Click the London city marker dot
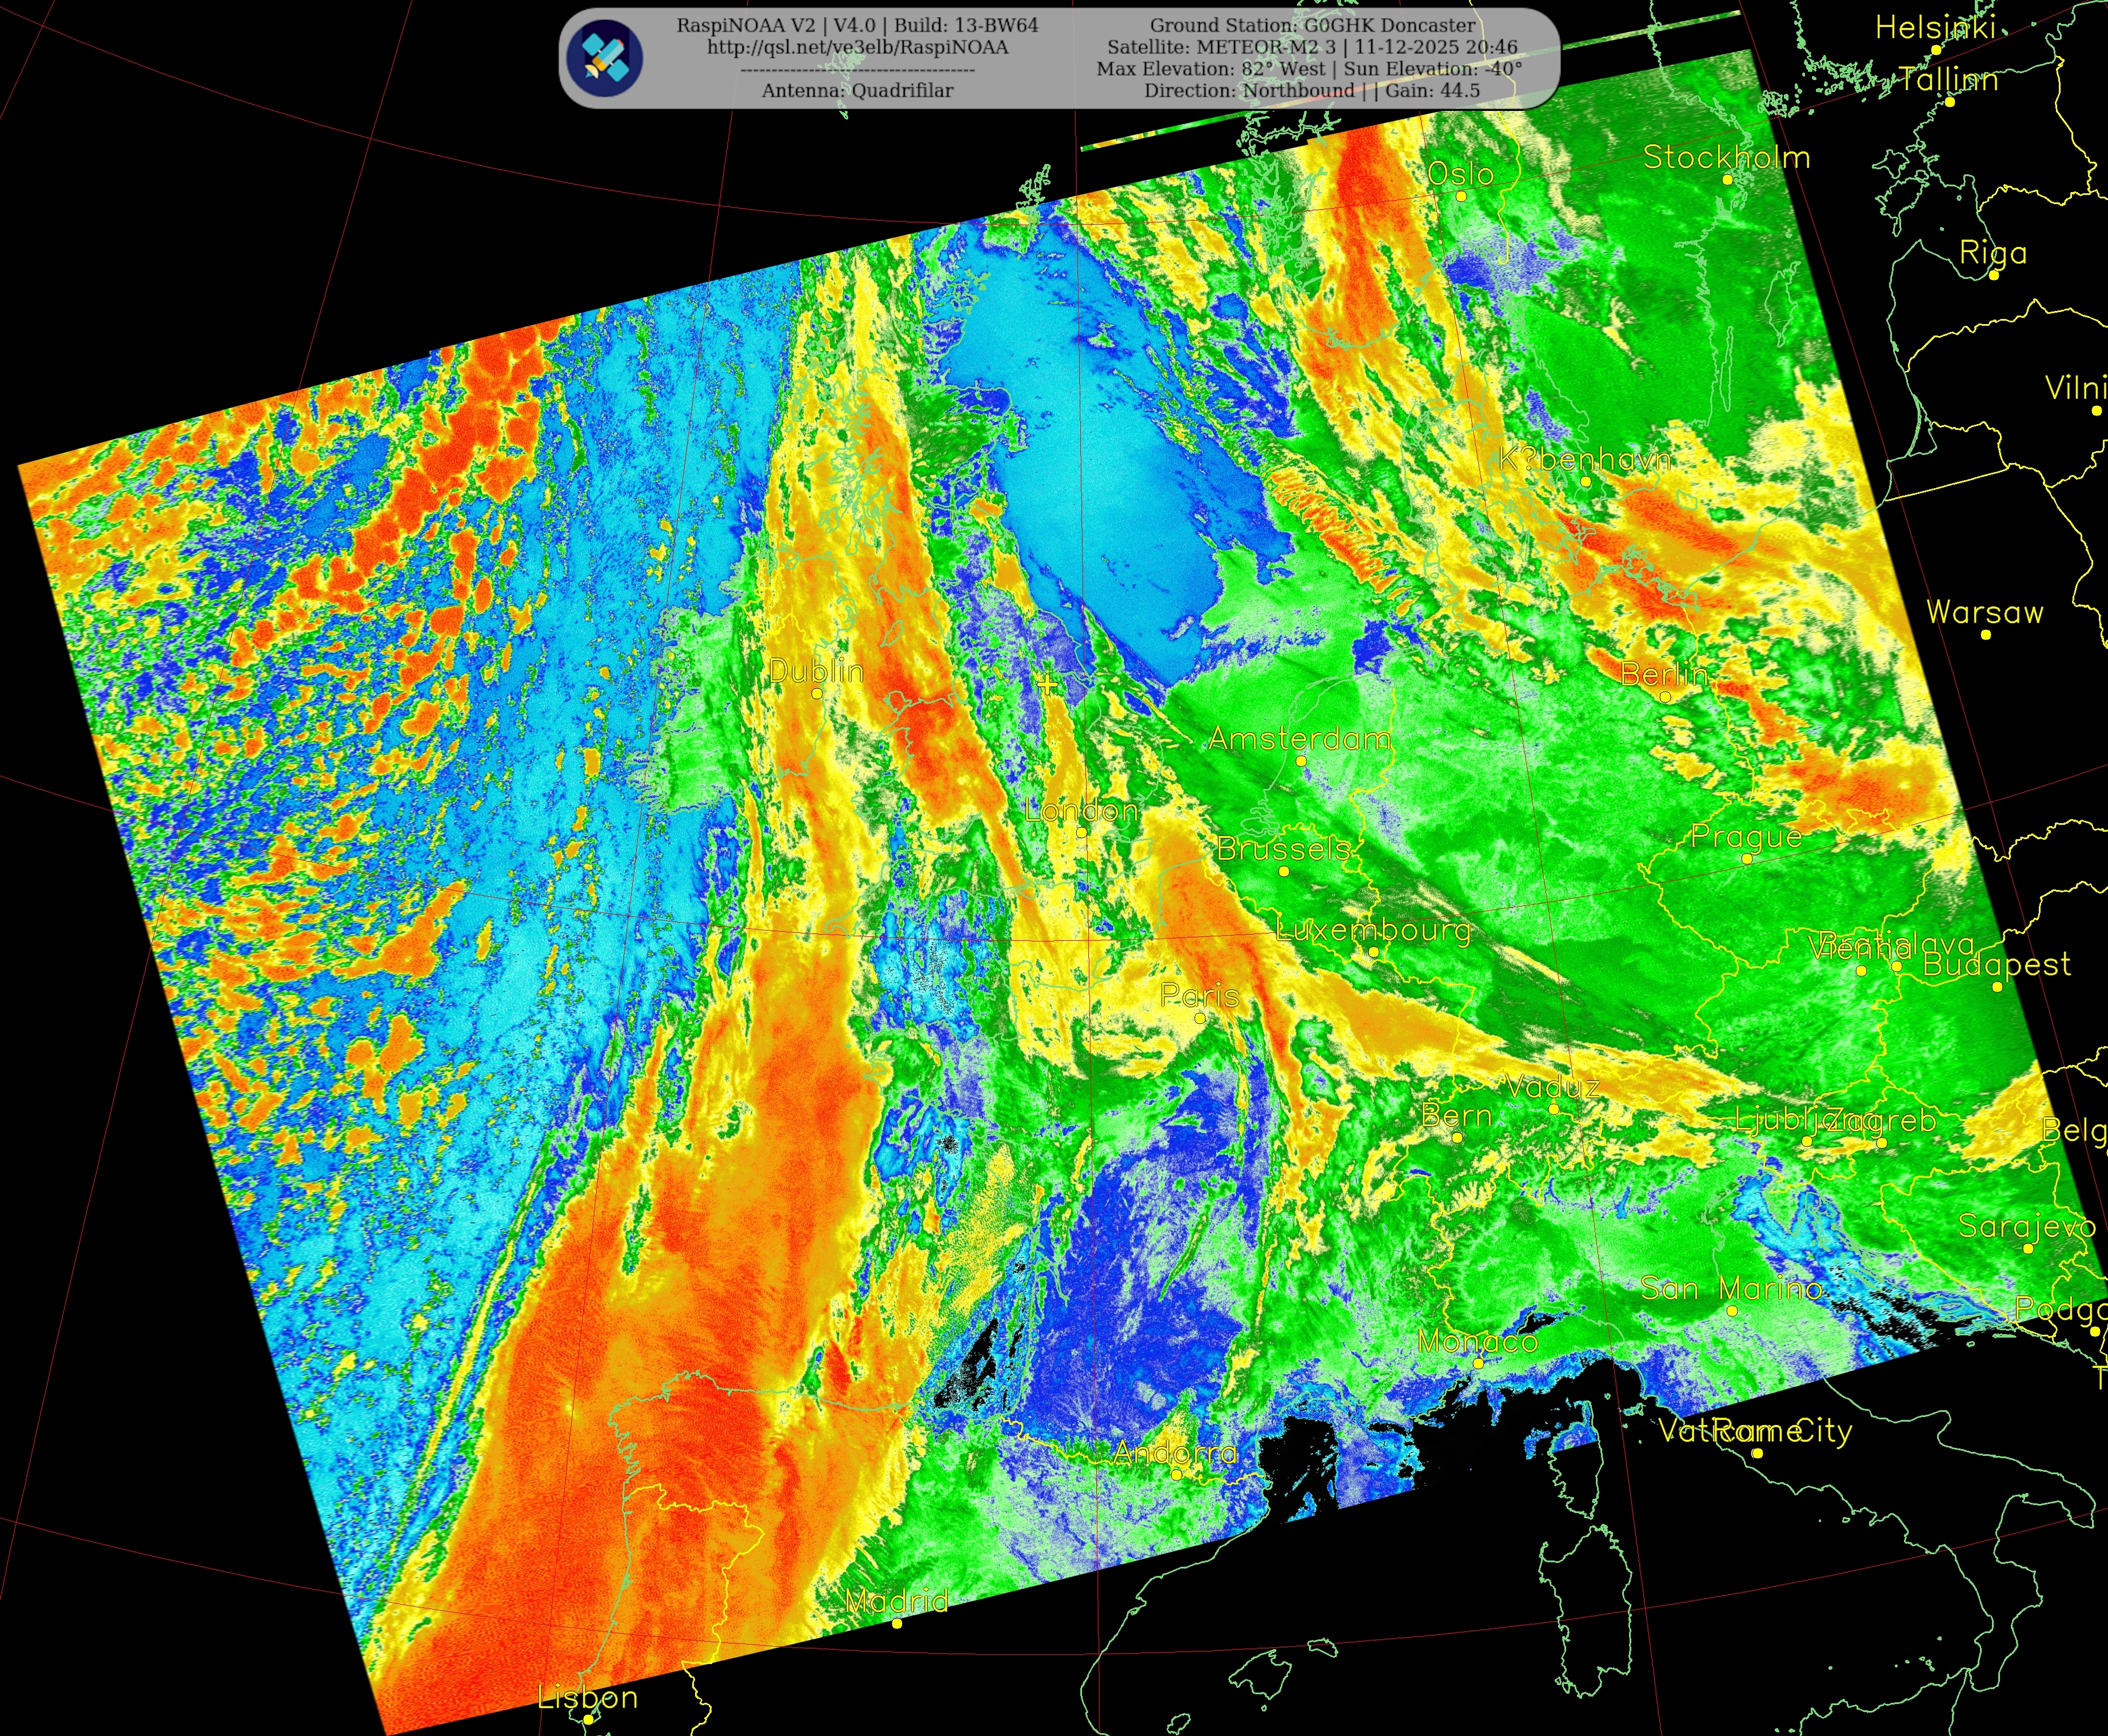The height and width of the screenshot is (1736, 2108). click(x=1081, y=832)
